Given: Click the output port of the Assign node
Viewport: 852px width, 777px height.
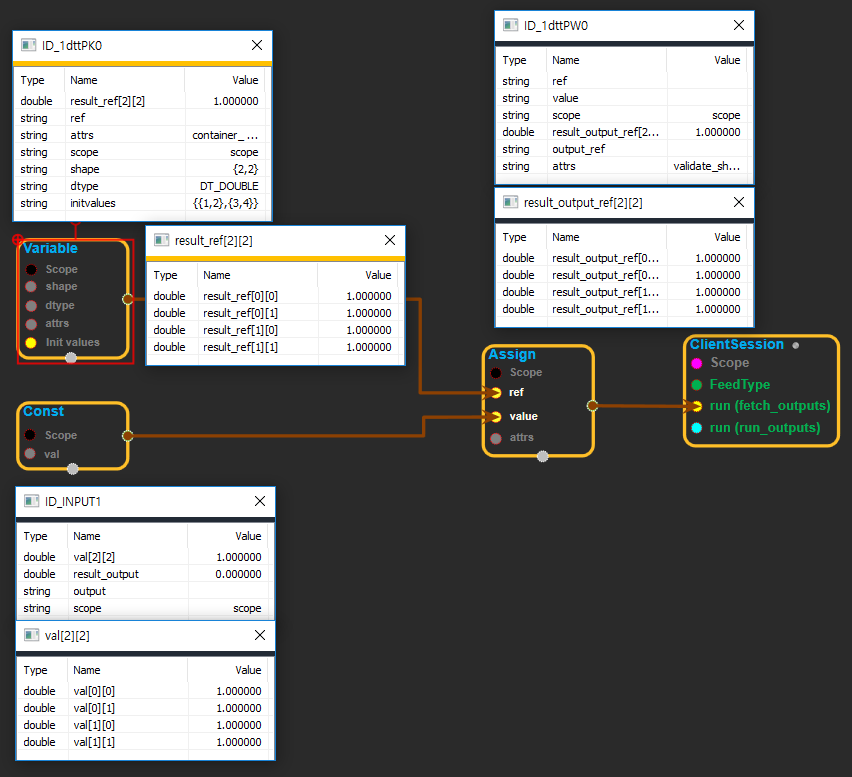Looking at the screenshot, I should (592, 406).
